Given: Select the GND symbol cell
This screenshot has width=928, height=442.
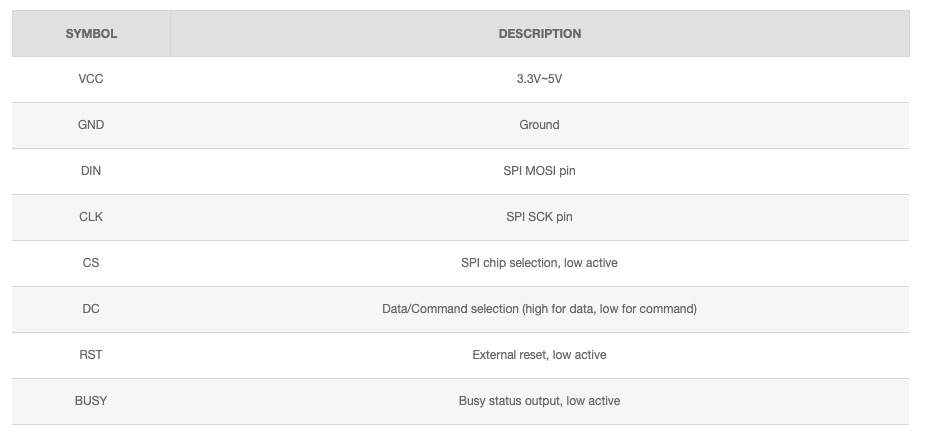Looking at the screenshot, I should pyautogui.click(x=91, y=125).
